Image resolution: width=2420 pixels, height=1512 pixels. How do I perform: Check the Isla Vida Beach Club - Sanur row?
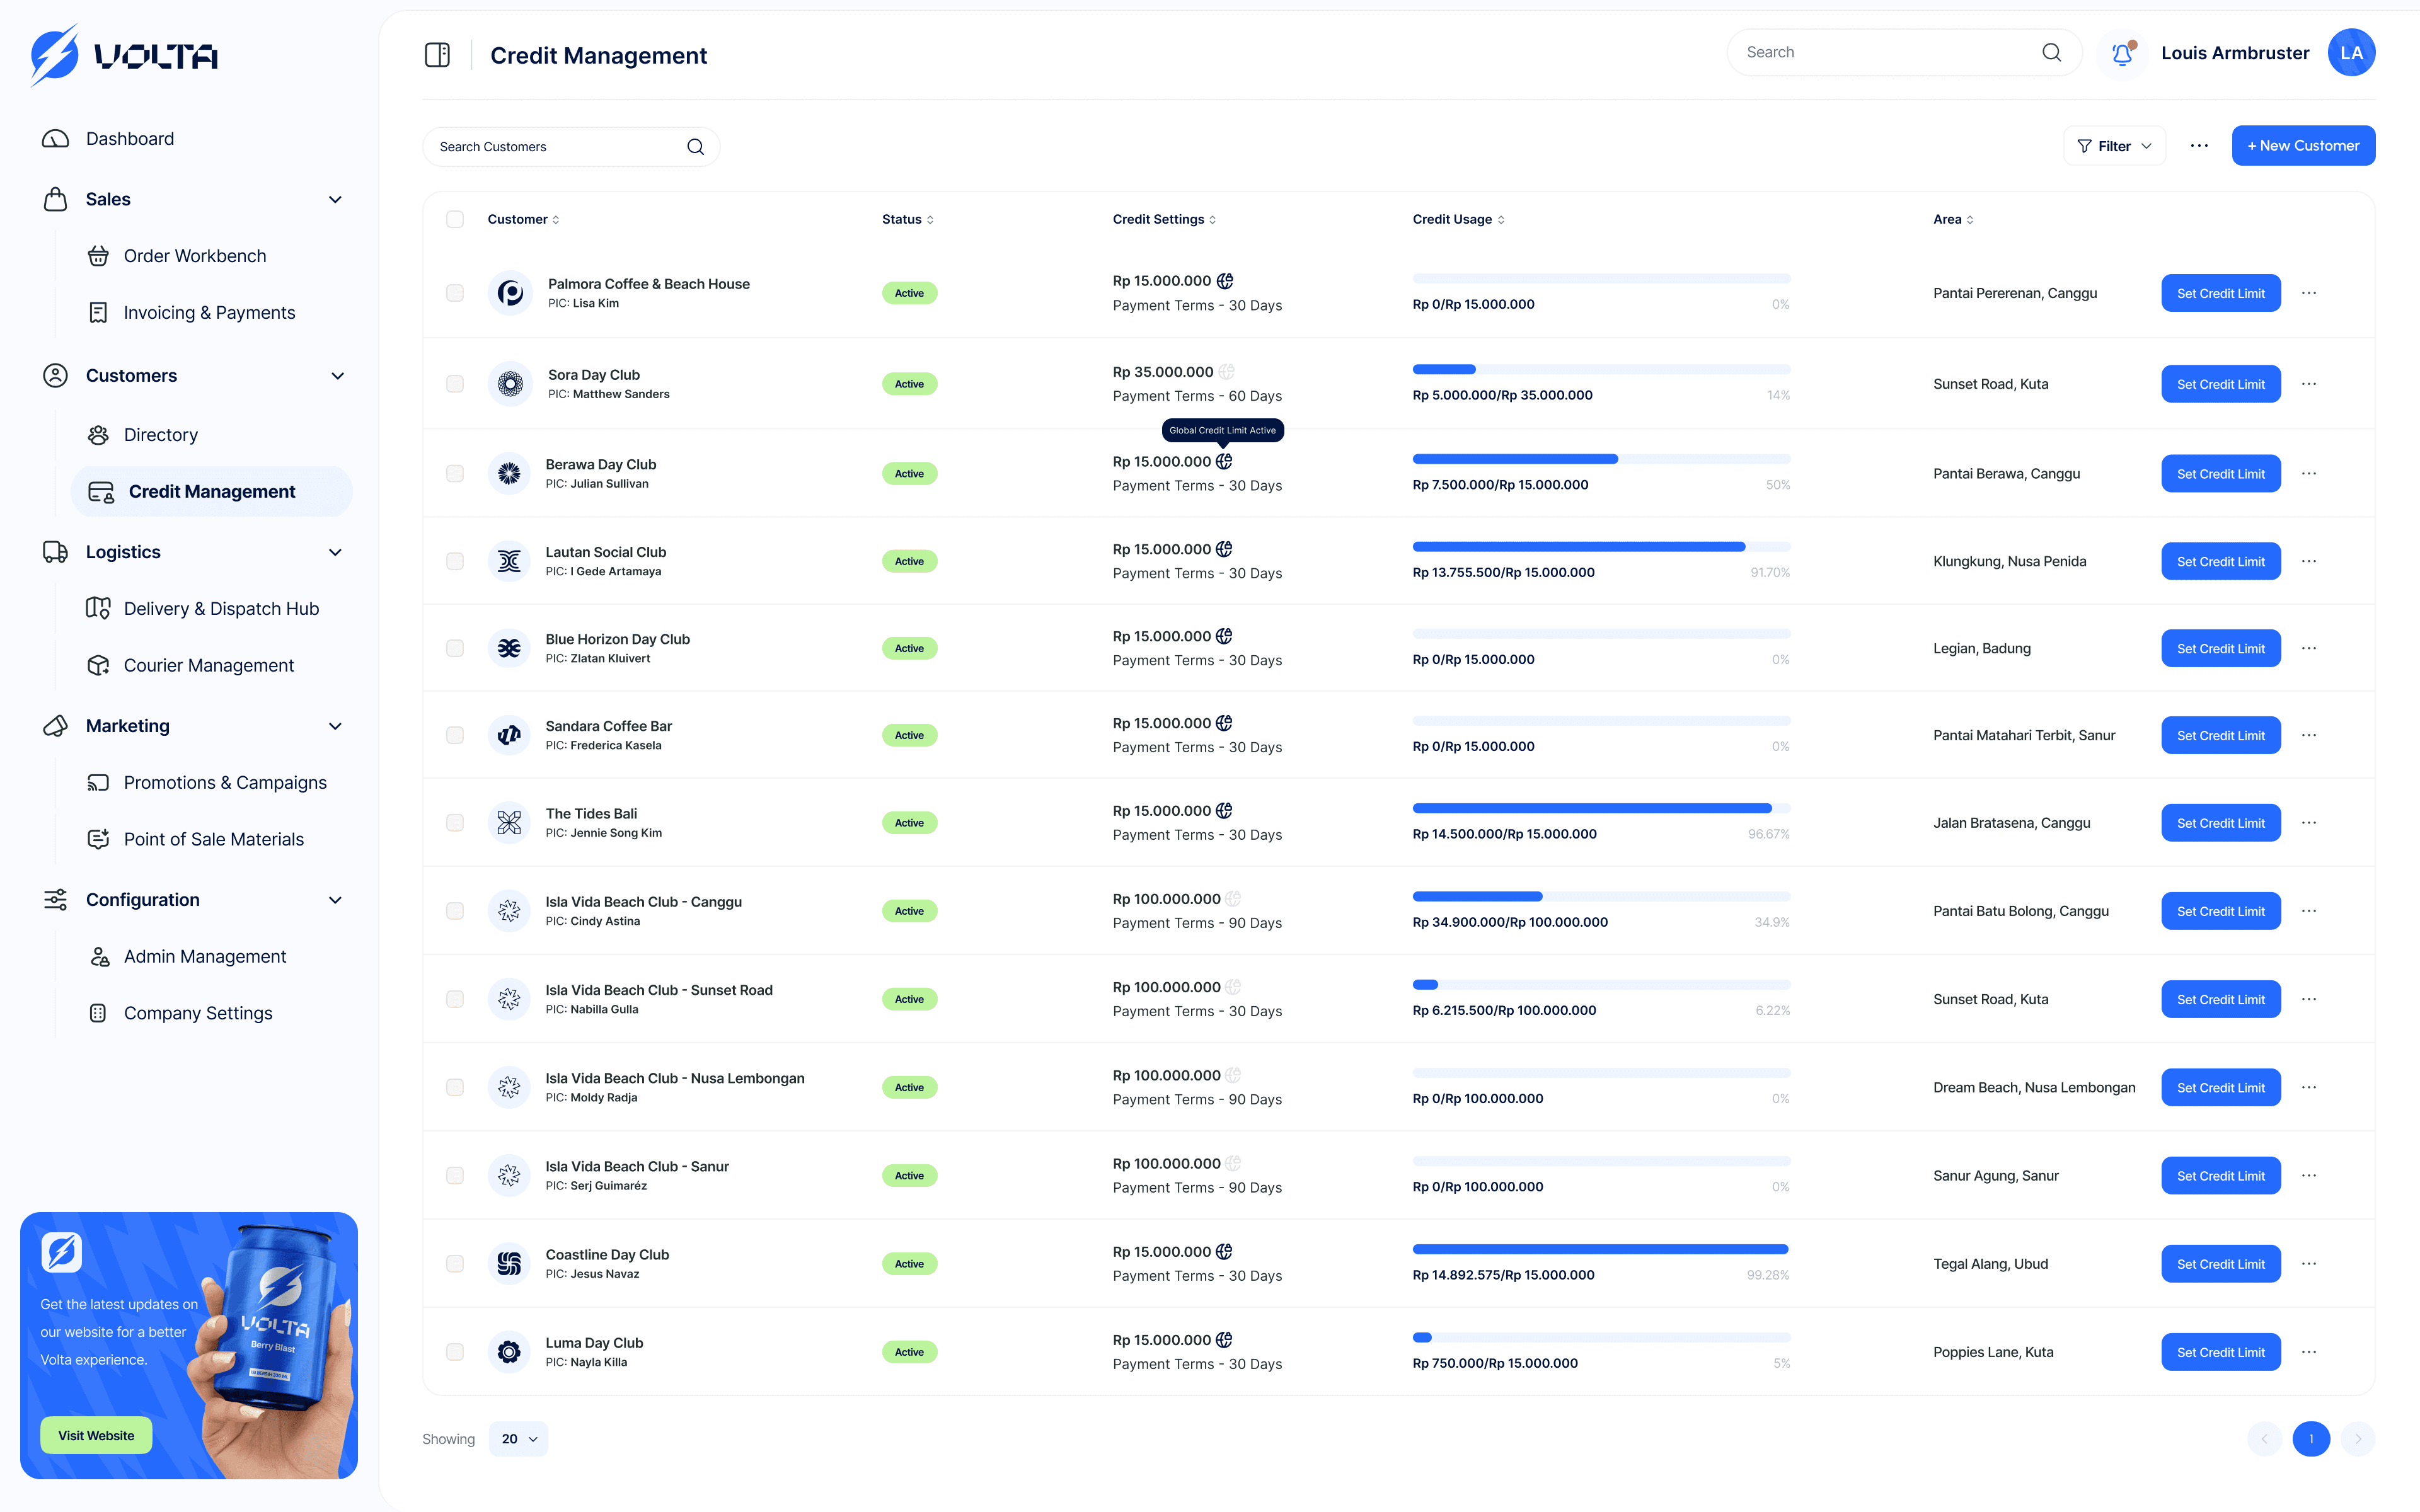tap(455, 1176)
